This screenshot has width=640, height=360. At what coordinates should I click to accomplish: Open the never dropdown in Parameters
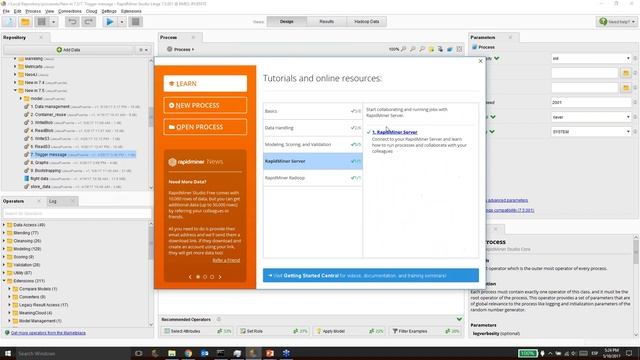(x=591, y=117)
